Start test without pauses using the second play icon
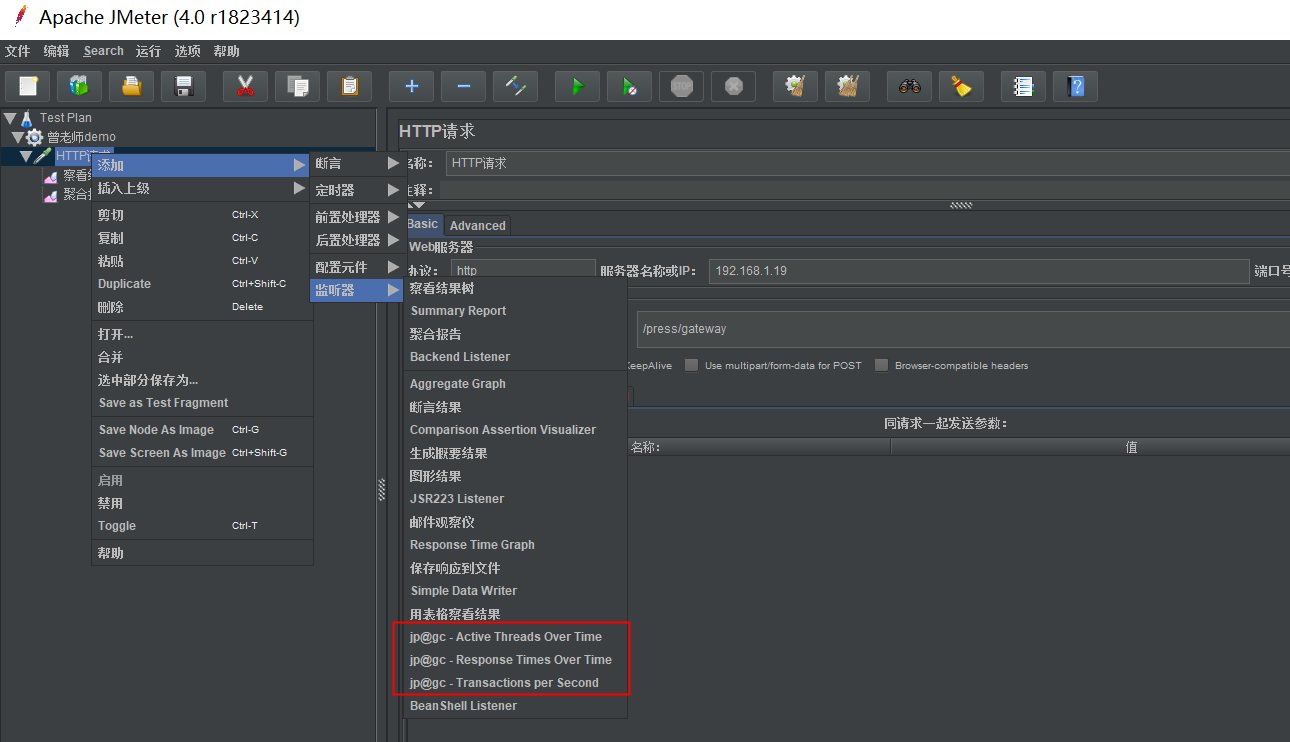This screenshot has height=742, width=1290. click(629, 86)
